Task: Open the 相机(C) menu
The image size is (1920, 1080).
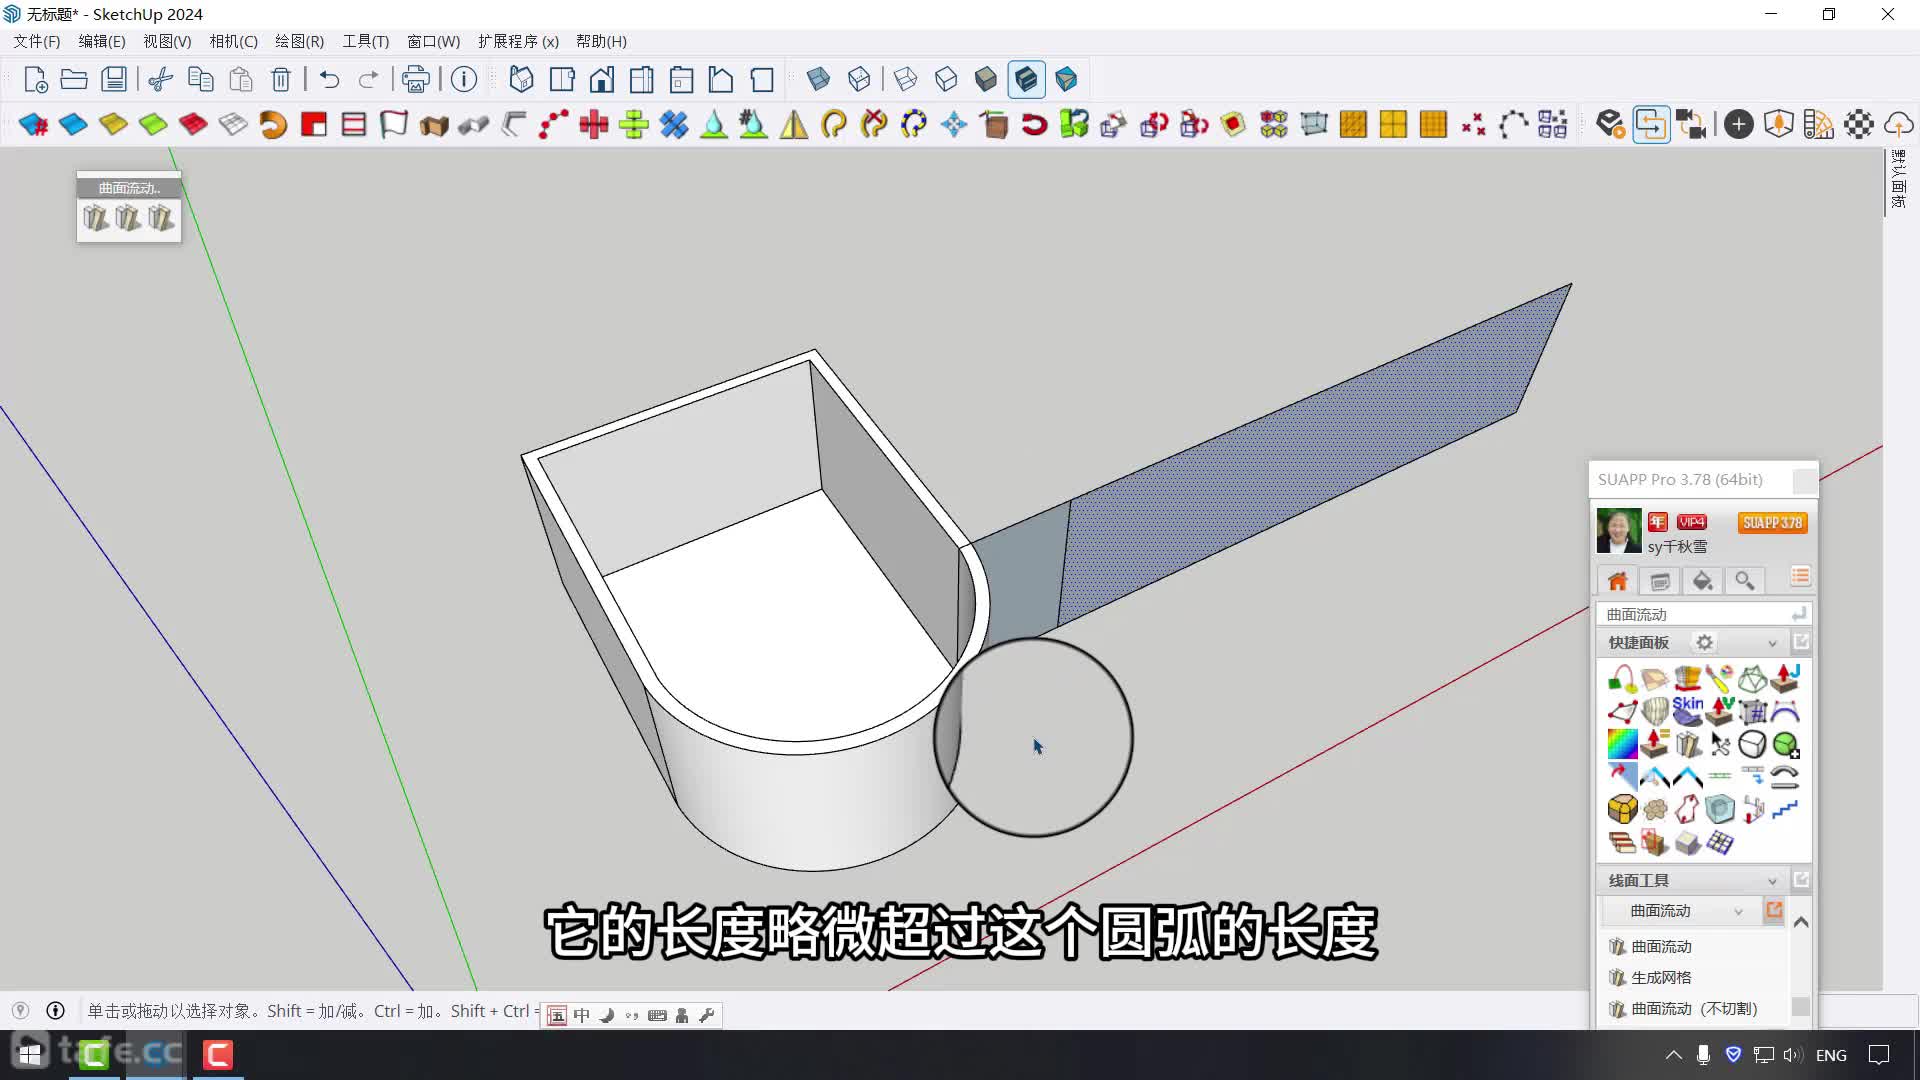Action: [x=233, y=41]
